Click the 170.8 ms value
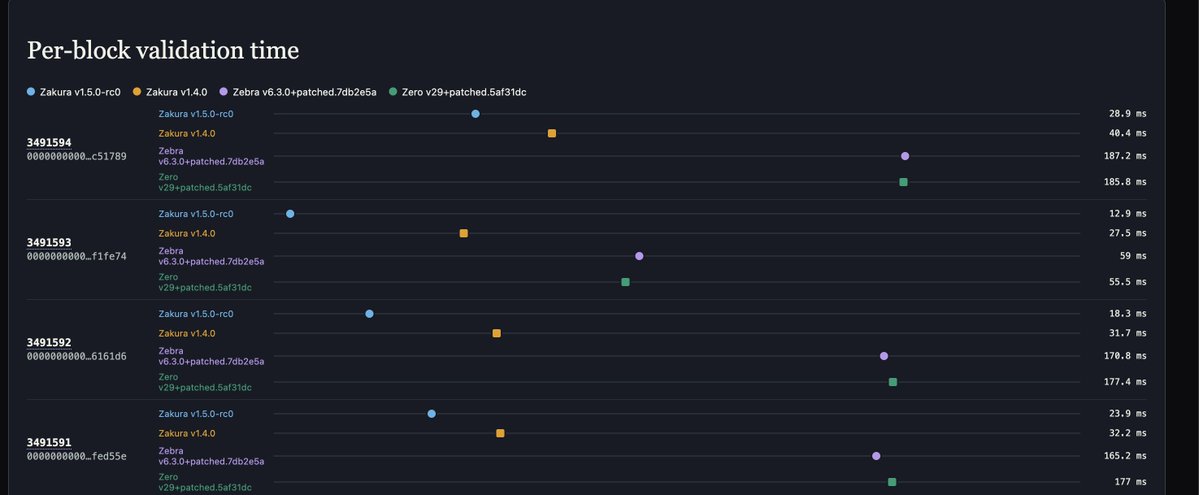This screenshot has height=495, width=1199. (1125, 357)
